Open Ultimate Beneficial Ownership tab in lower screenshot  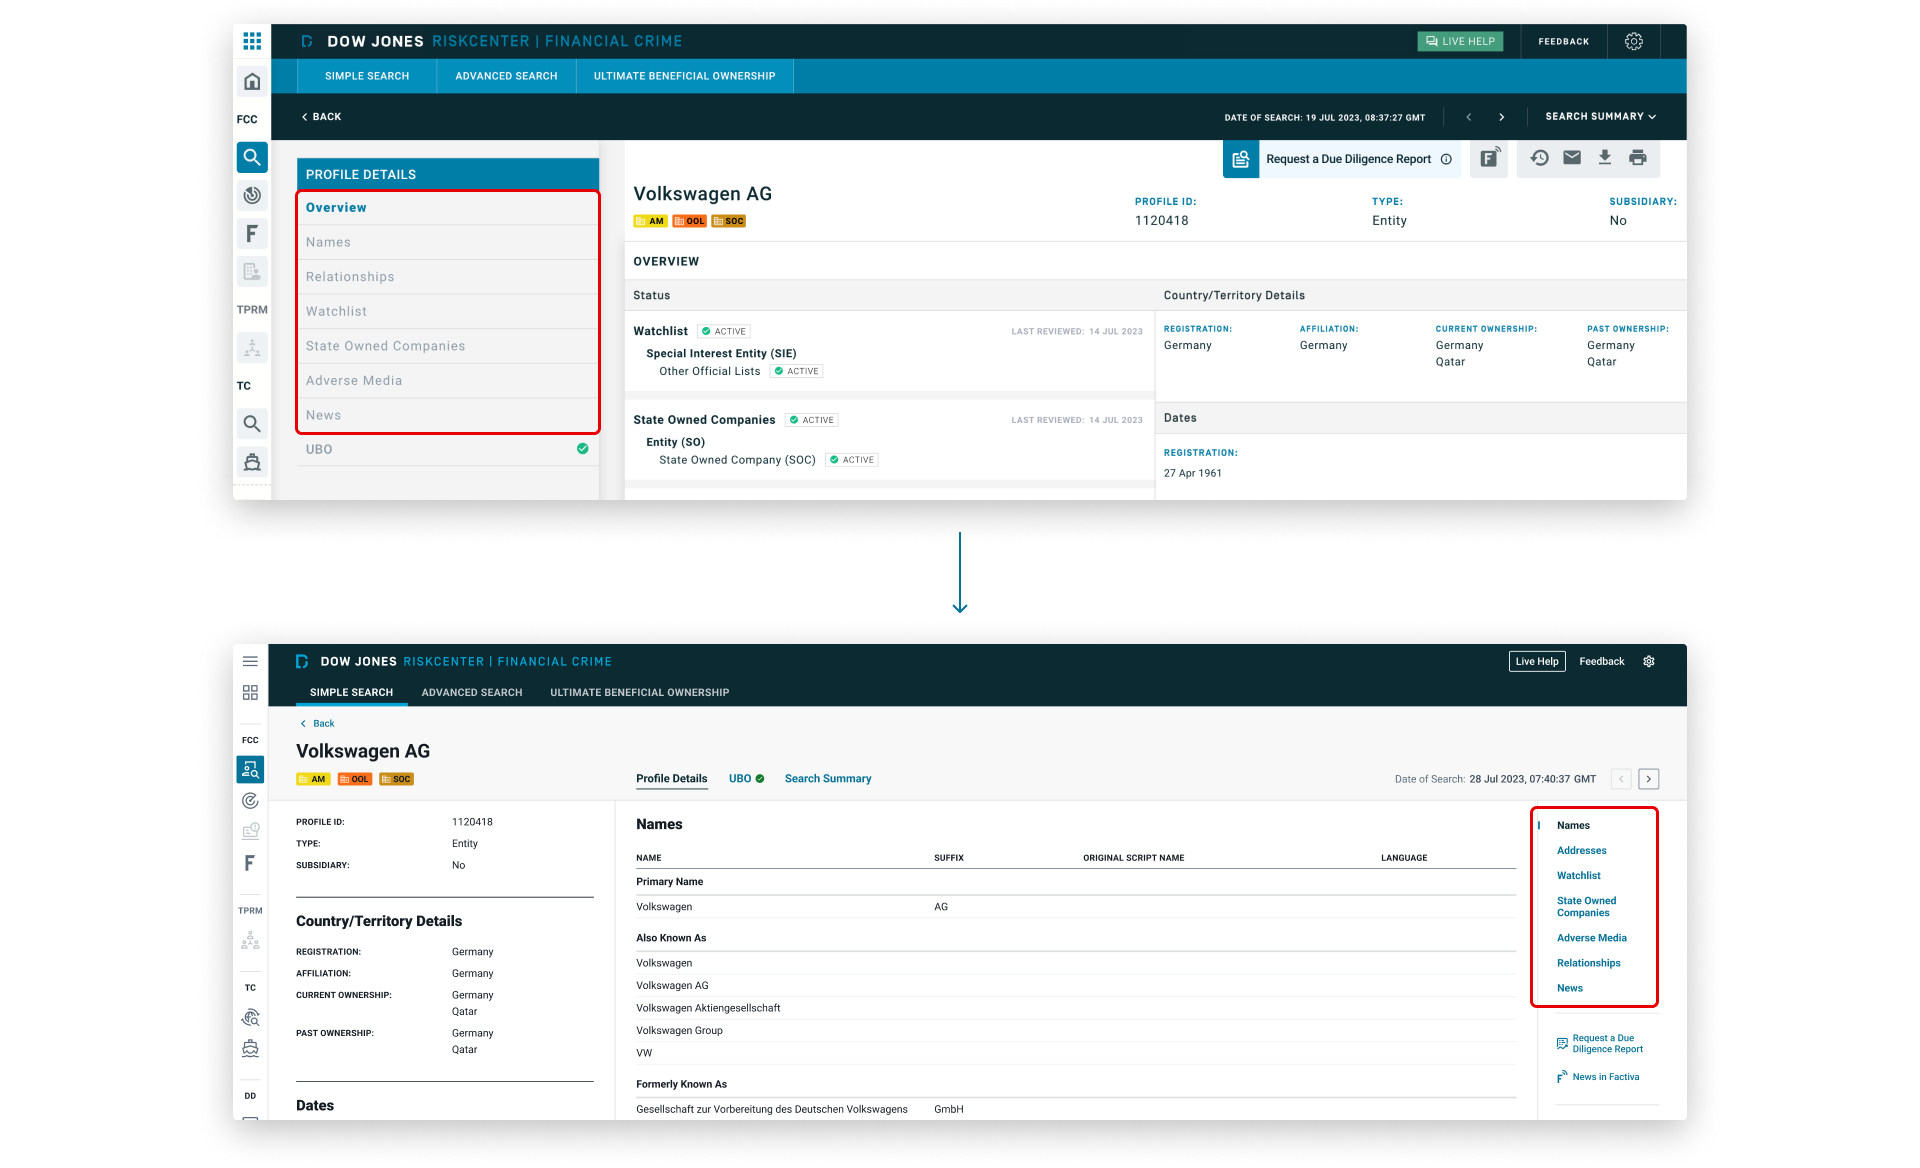(640, 692)
